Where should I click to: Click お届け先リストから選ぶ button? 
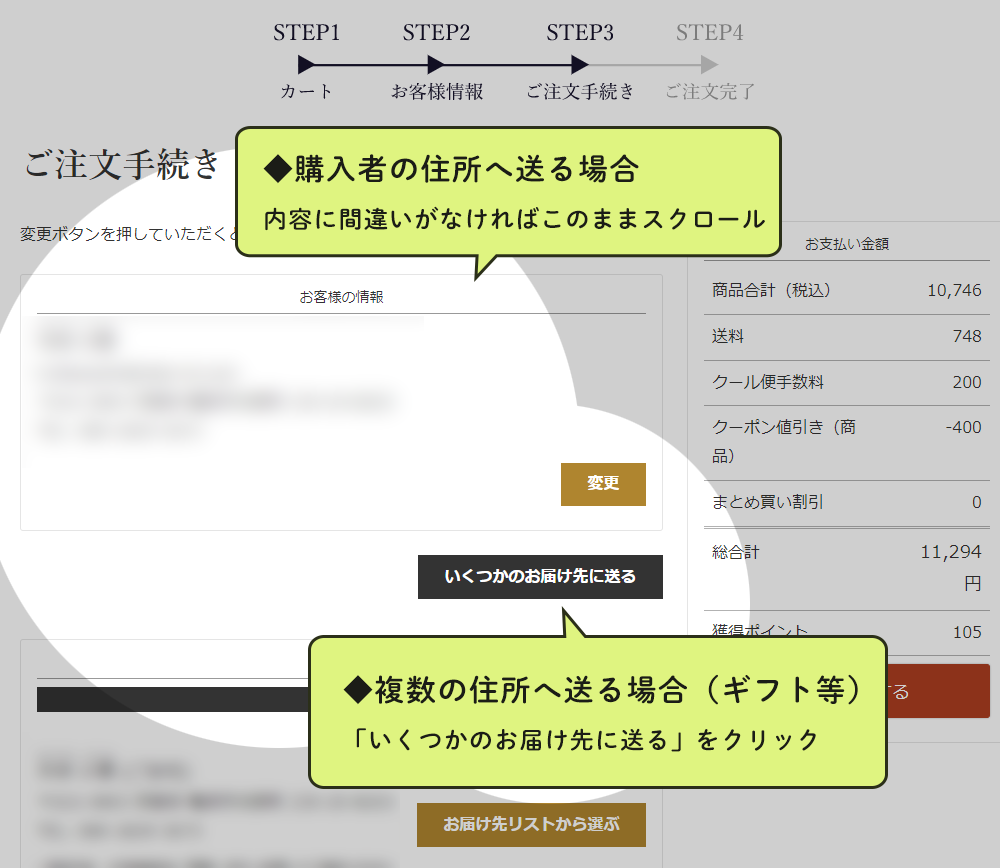(531, 825)
